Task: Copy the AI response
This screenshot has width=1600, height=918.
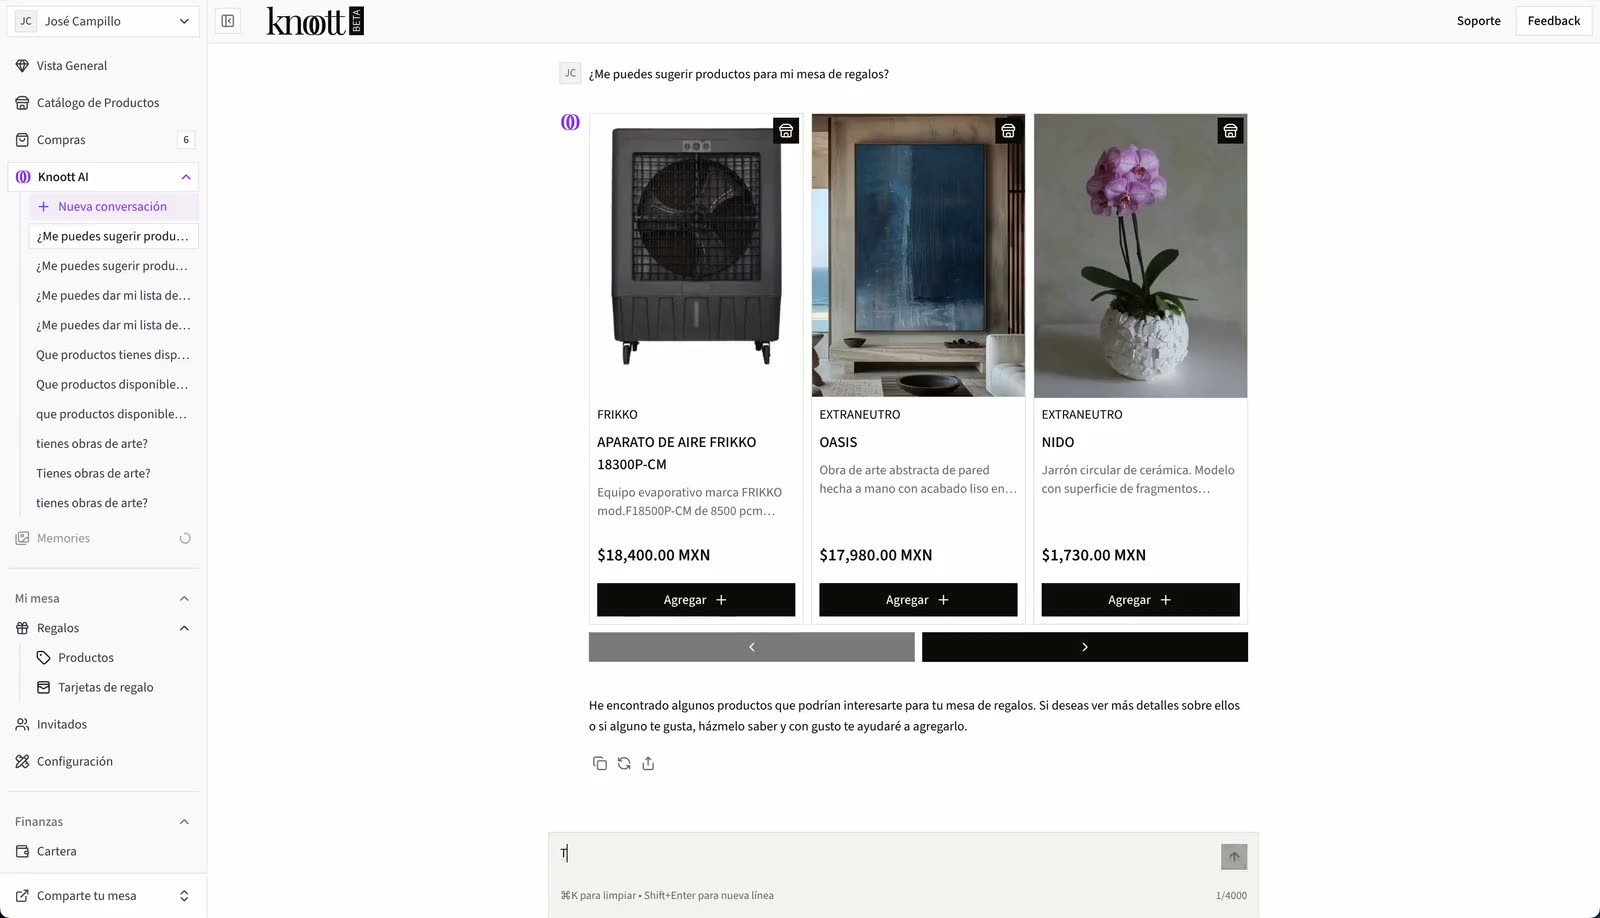Action: (x=600, y=764)
